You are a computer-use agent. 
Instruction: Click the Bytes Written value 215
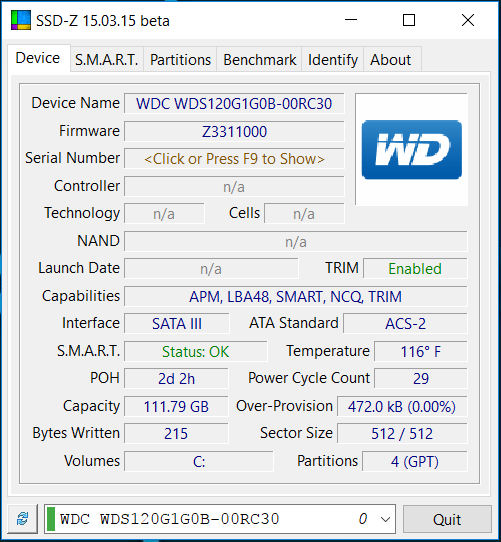(176, 433)
